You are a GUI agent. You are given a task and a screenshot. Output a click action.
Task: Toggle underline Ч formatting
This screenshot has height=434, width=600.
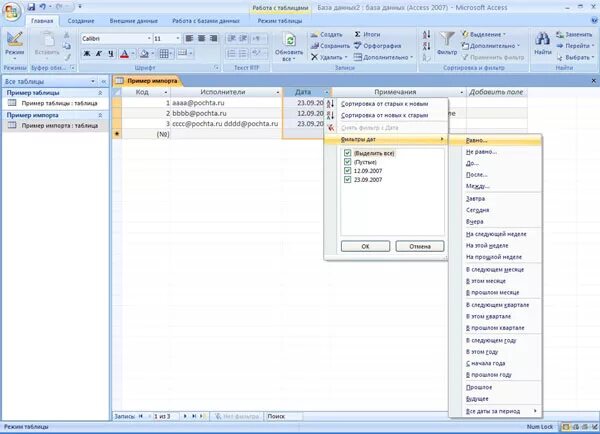click(x=111, y=54)
